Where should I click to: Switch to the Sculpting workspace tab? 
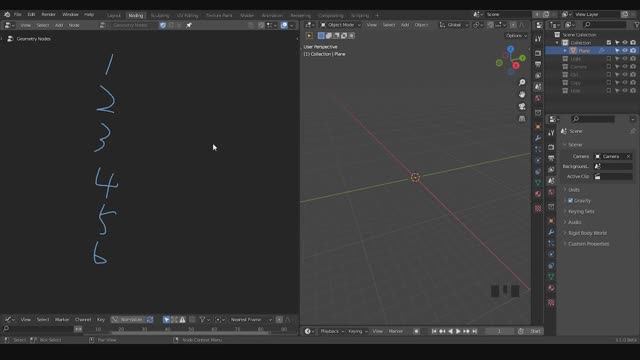160,16
